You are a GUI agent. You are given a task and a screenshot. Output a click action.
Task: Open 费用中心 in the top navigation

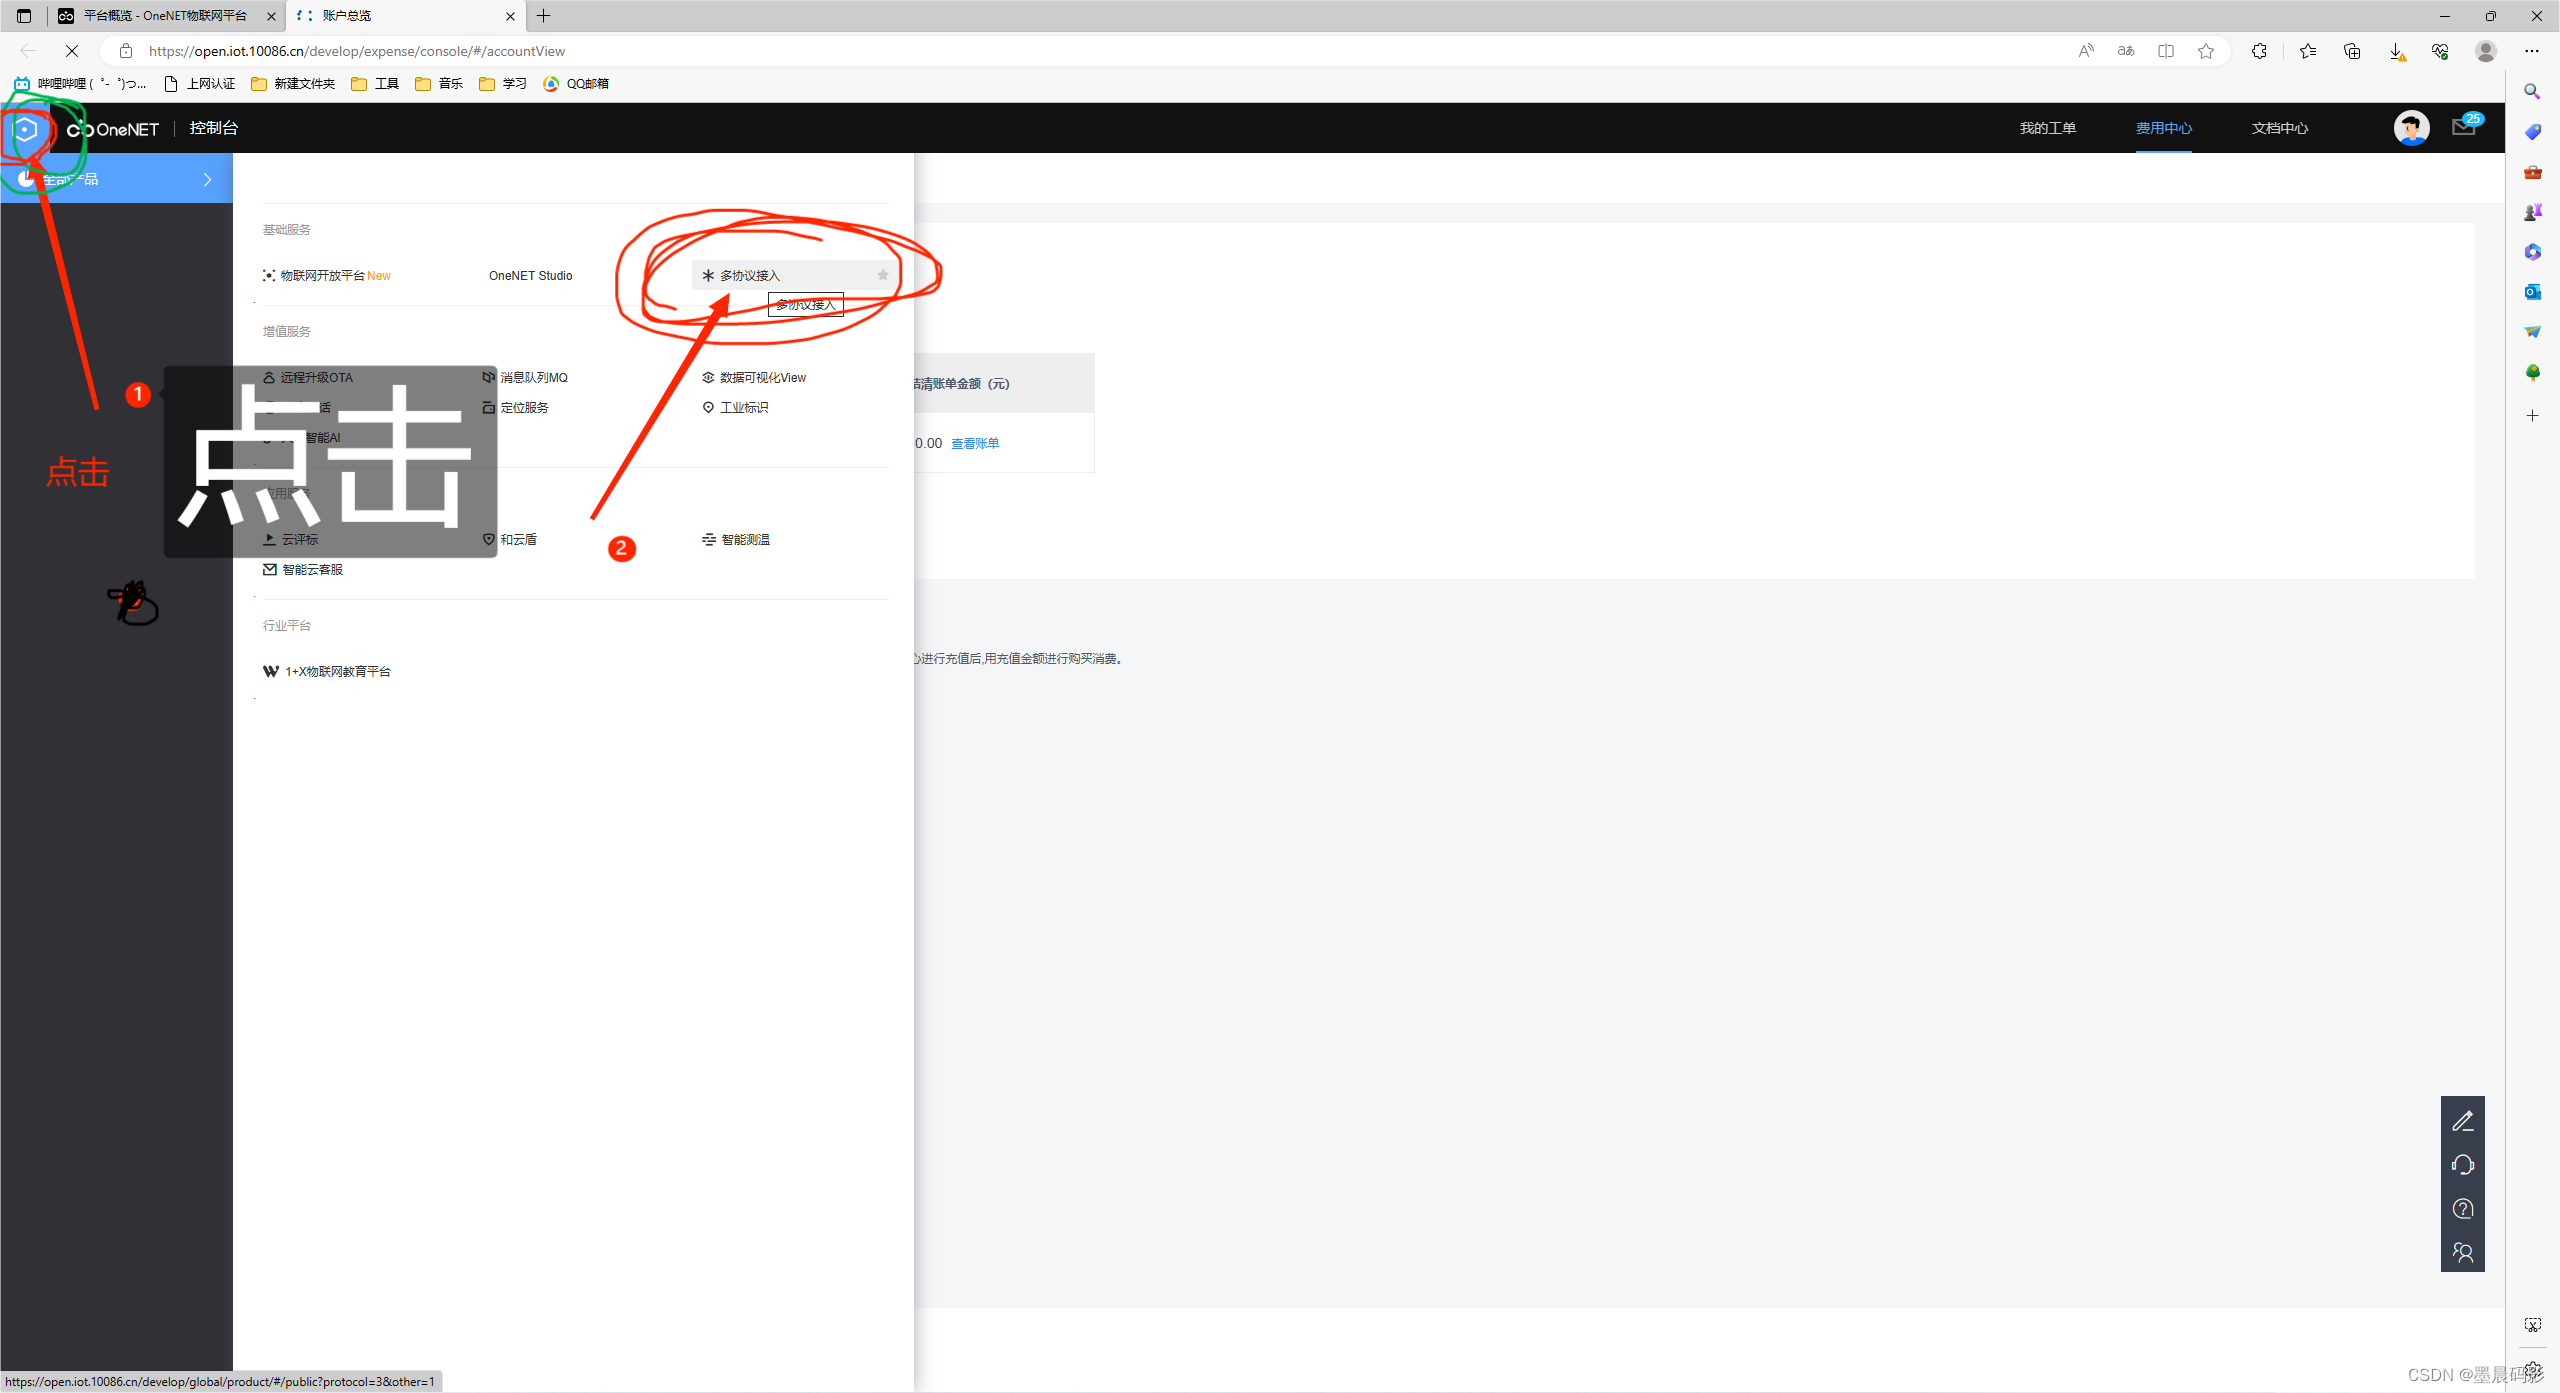pos(2164,128)
